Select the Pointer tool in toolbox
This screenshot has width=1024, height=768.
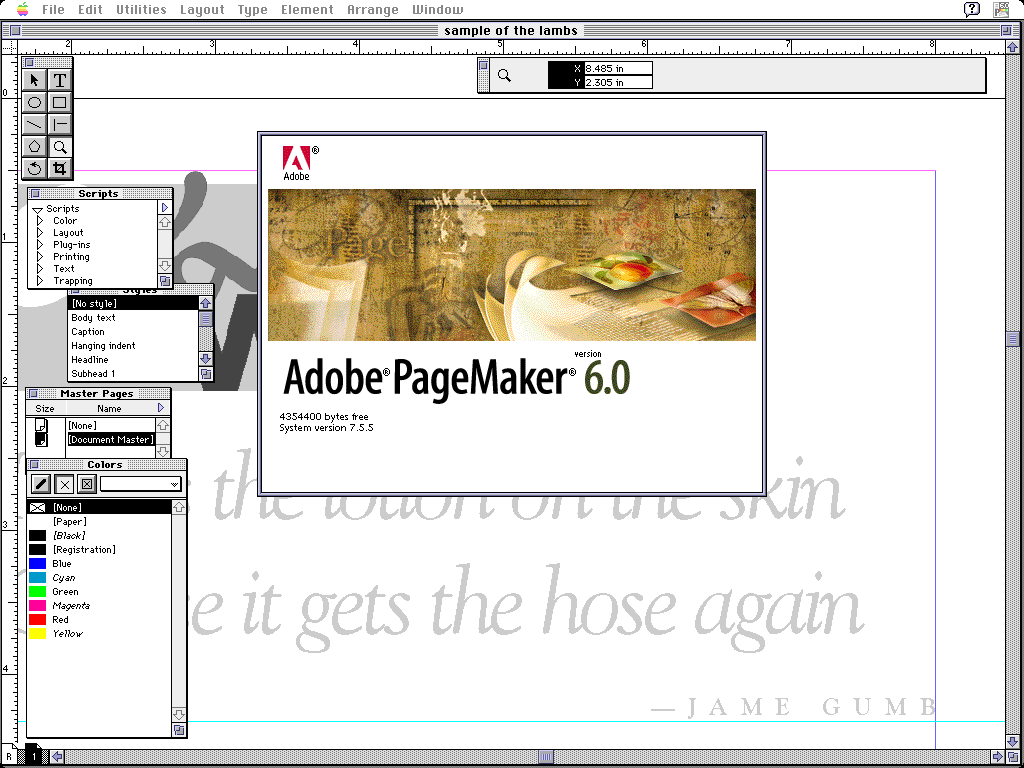[35, 80]
